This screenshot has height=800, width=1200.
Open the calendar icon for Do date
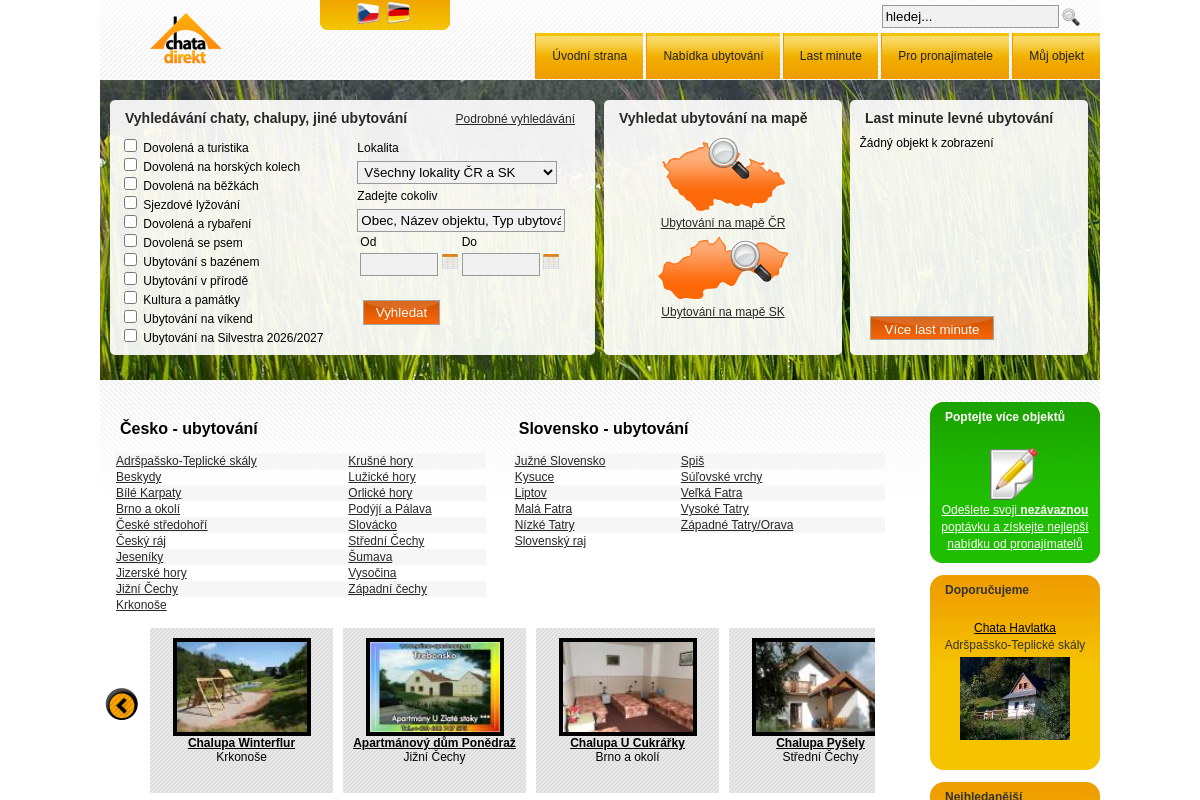tap(551, 262)
